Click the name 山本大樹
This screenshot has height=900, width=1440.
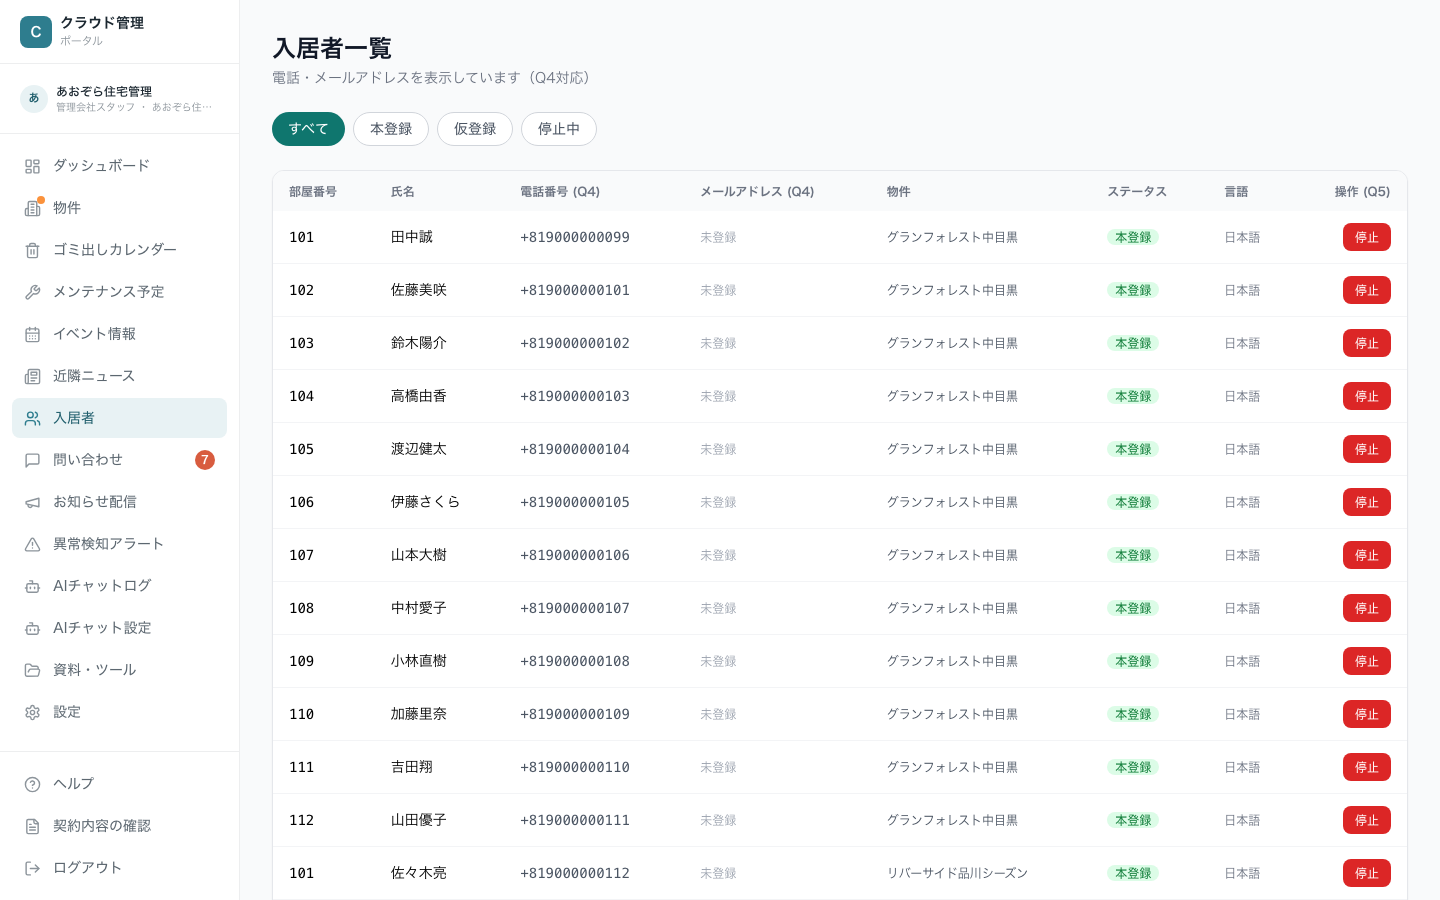pos(419,555)
